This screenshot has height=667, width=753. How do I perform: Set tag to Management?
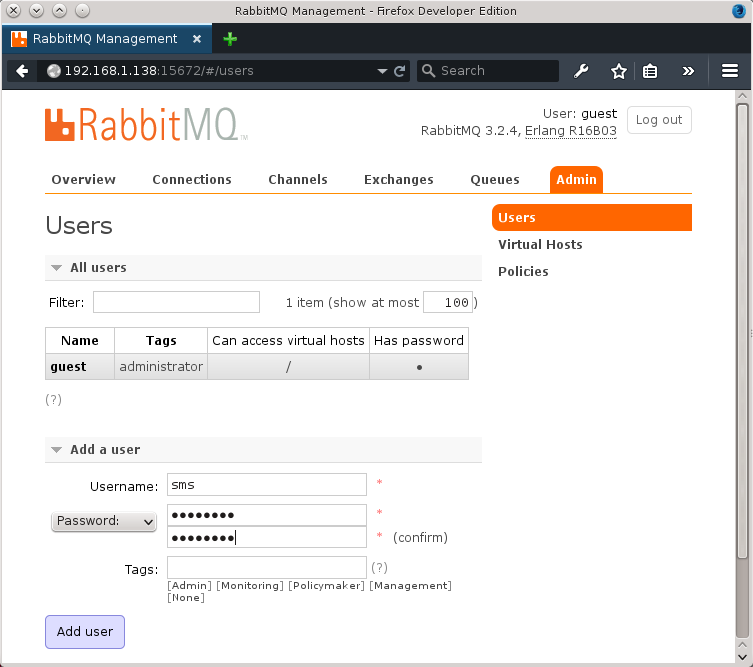[410, 585]
